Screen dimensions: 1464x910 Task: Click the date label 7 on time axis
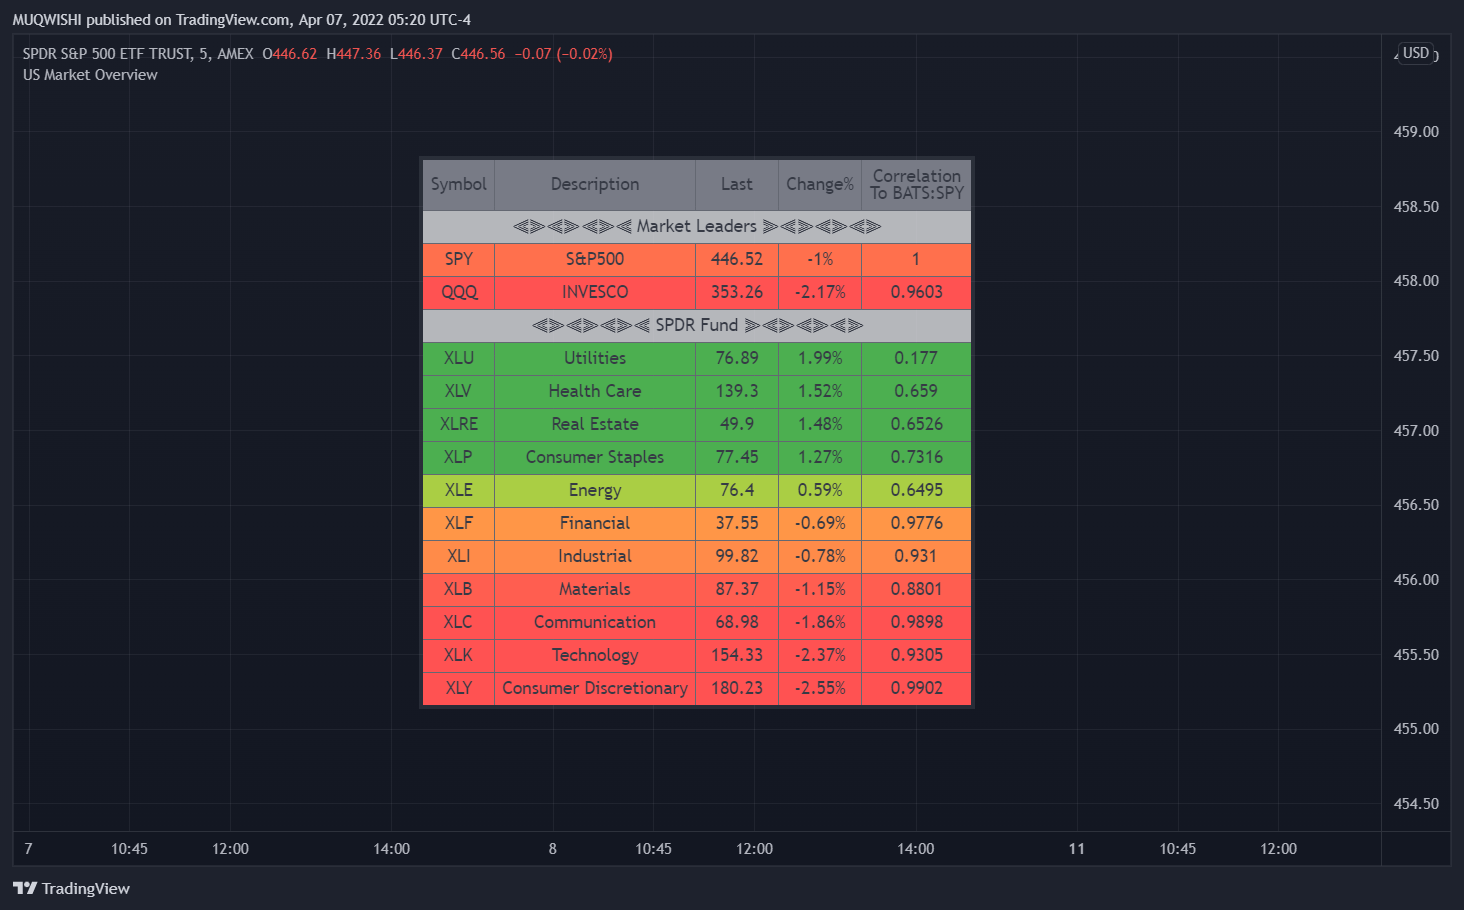(28, 849)
